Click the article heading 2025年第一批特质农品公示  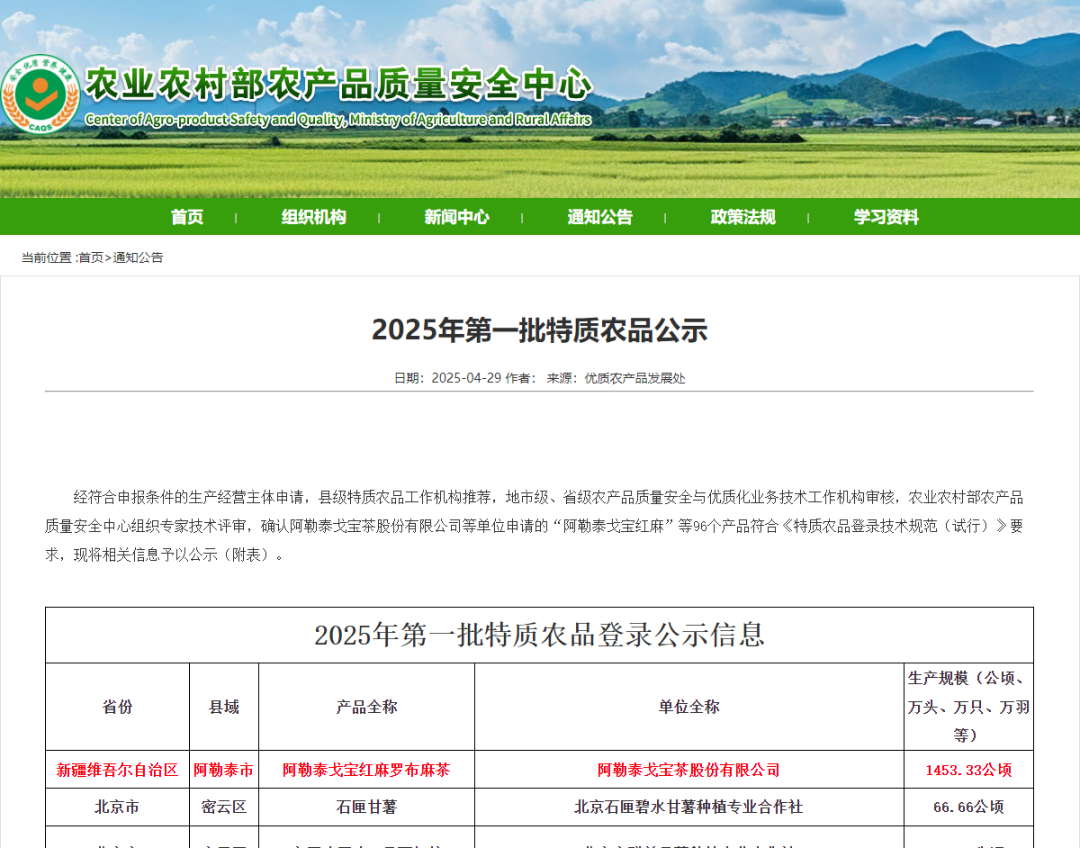[540, 330]
